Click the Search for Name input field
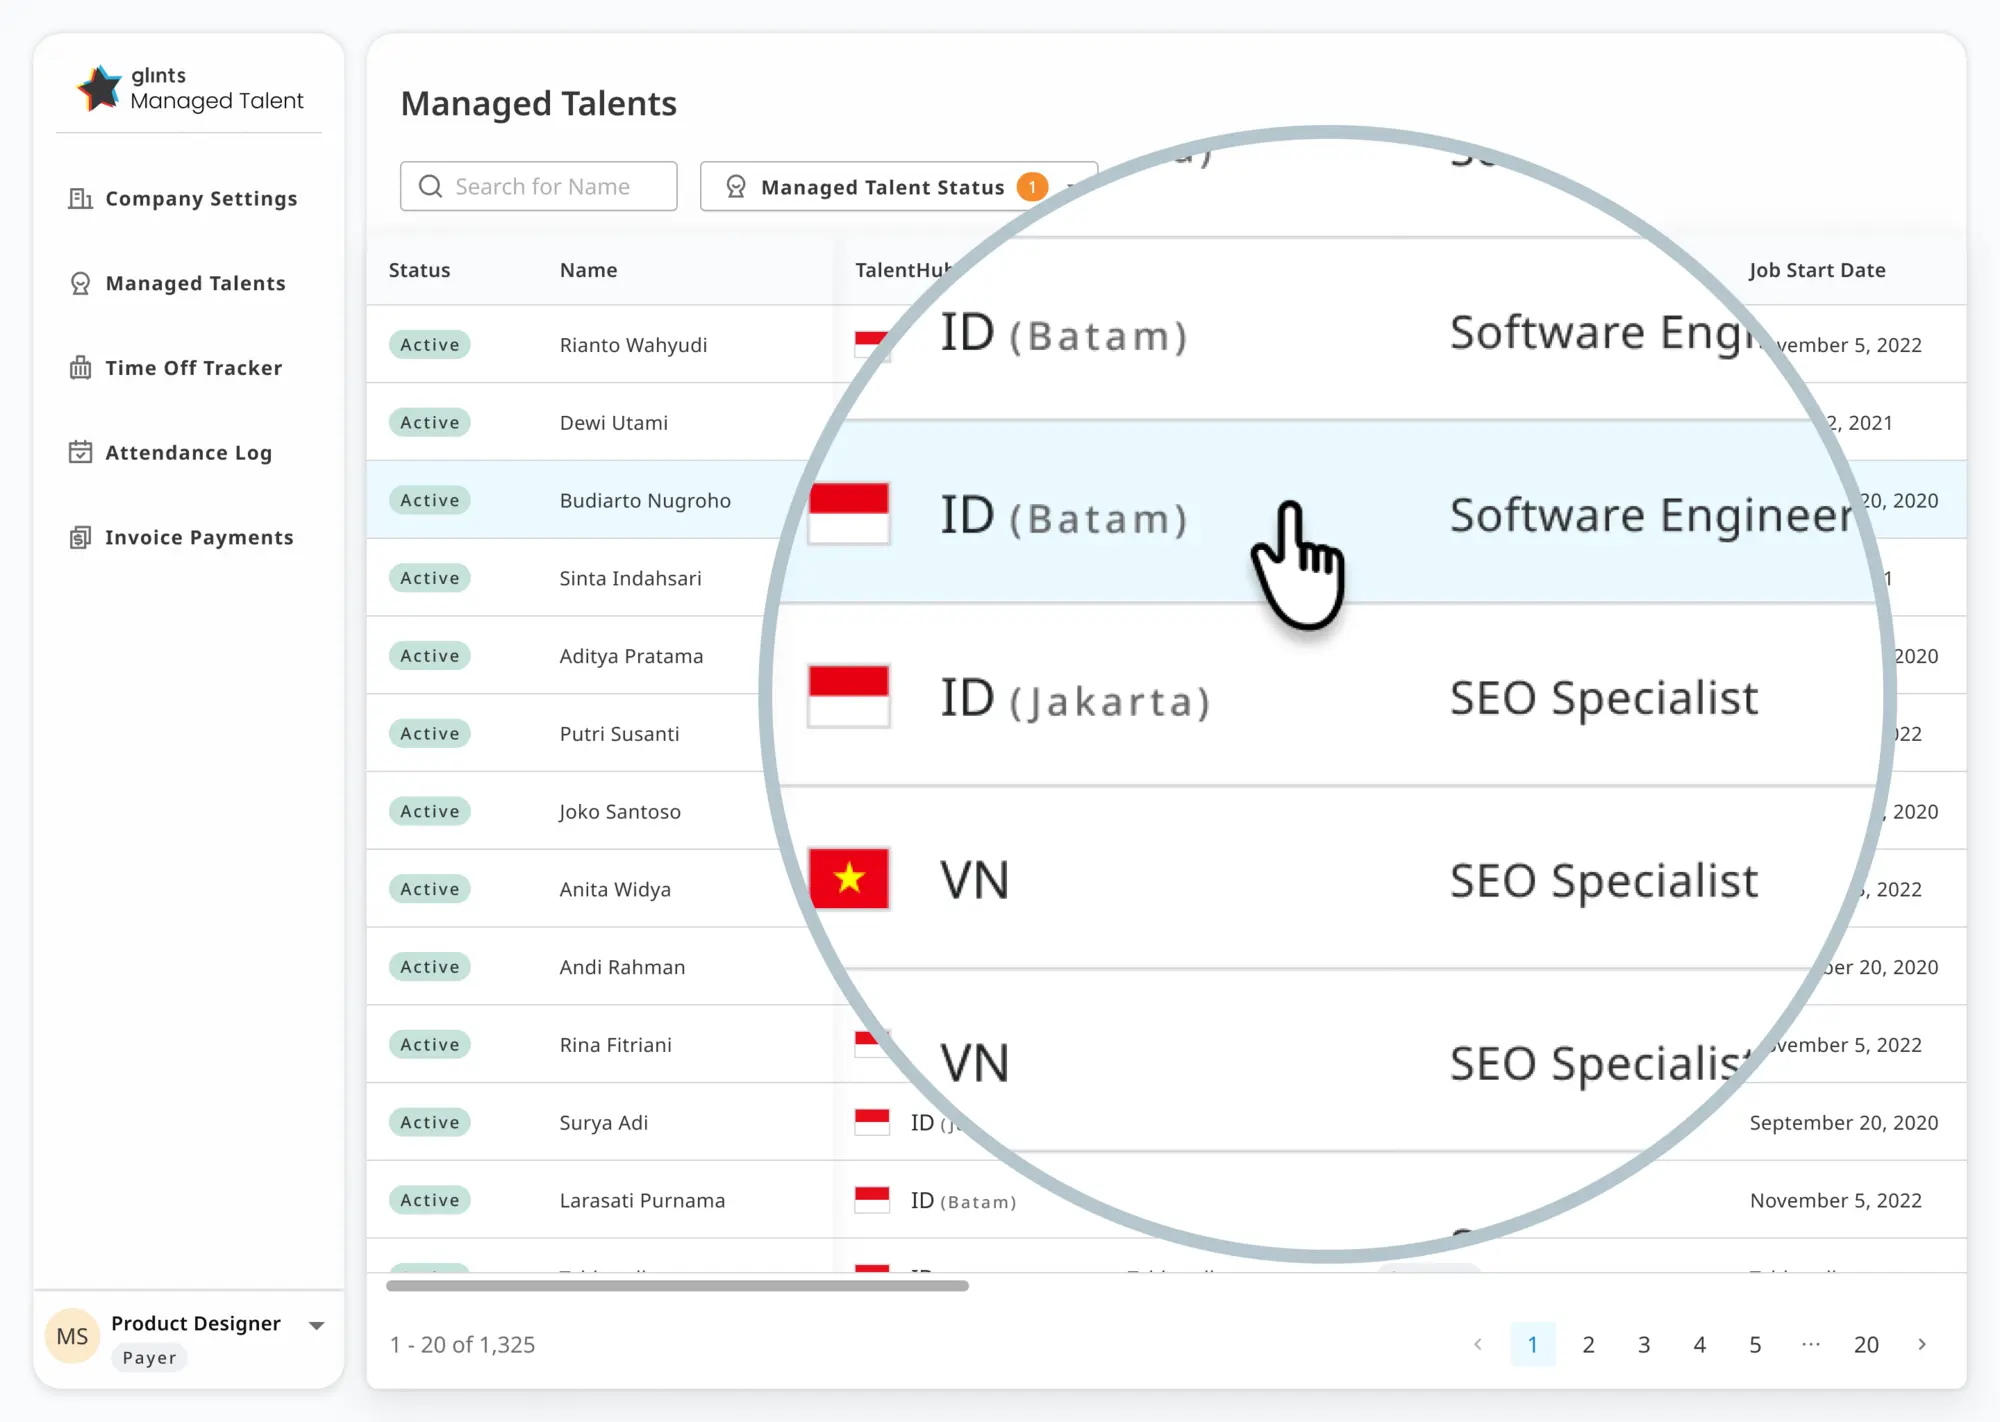 pyautogui.click(x=545, y=186)
